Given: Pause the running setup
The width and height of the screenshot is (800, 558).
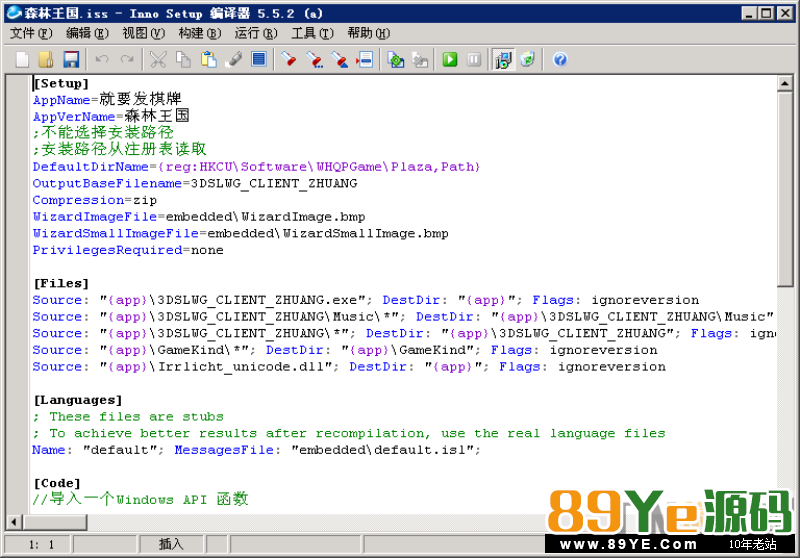Looking at the screenshot, I should point(474,60).
